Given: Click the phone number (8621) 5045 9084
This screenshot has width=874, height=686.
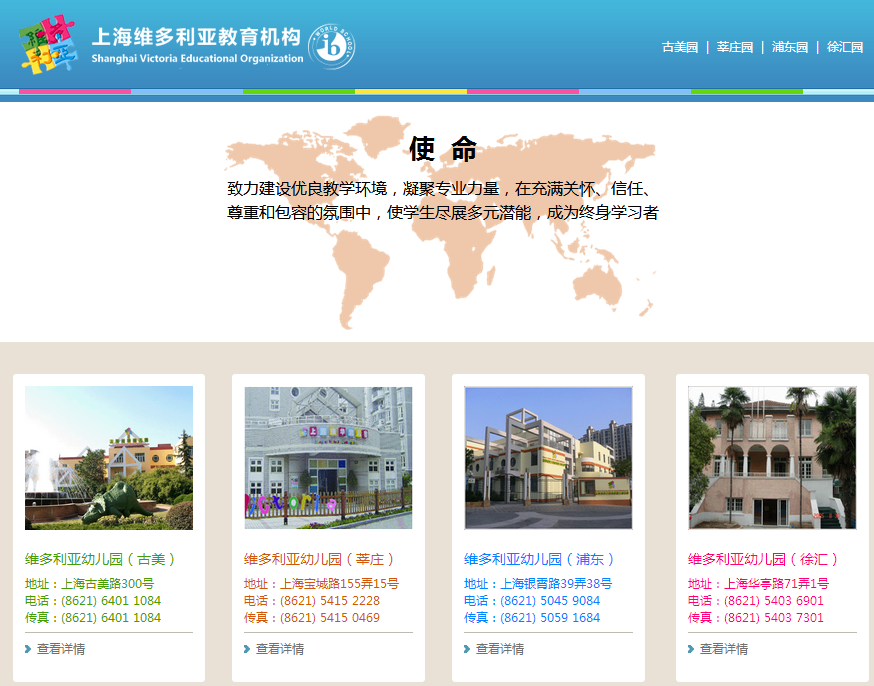Looking at the screenshot, I should (550, 601).
